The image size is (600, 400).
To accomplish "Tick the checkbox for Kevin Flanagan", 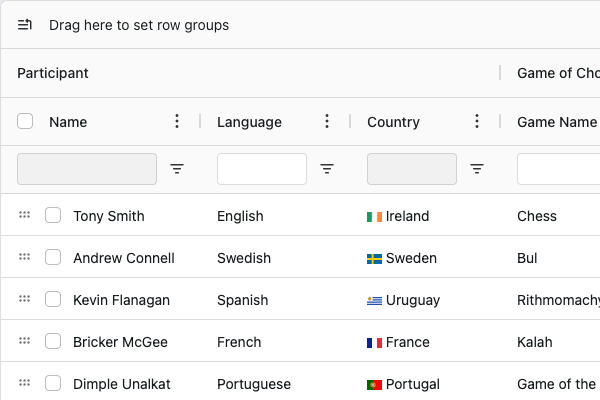I will pyautogui.click(x=53, y=300).
